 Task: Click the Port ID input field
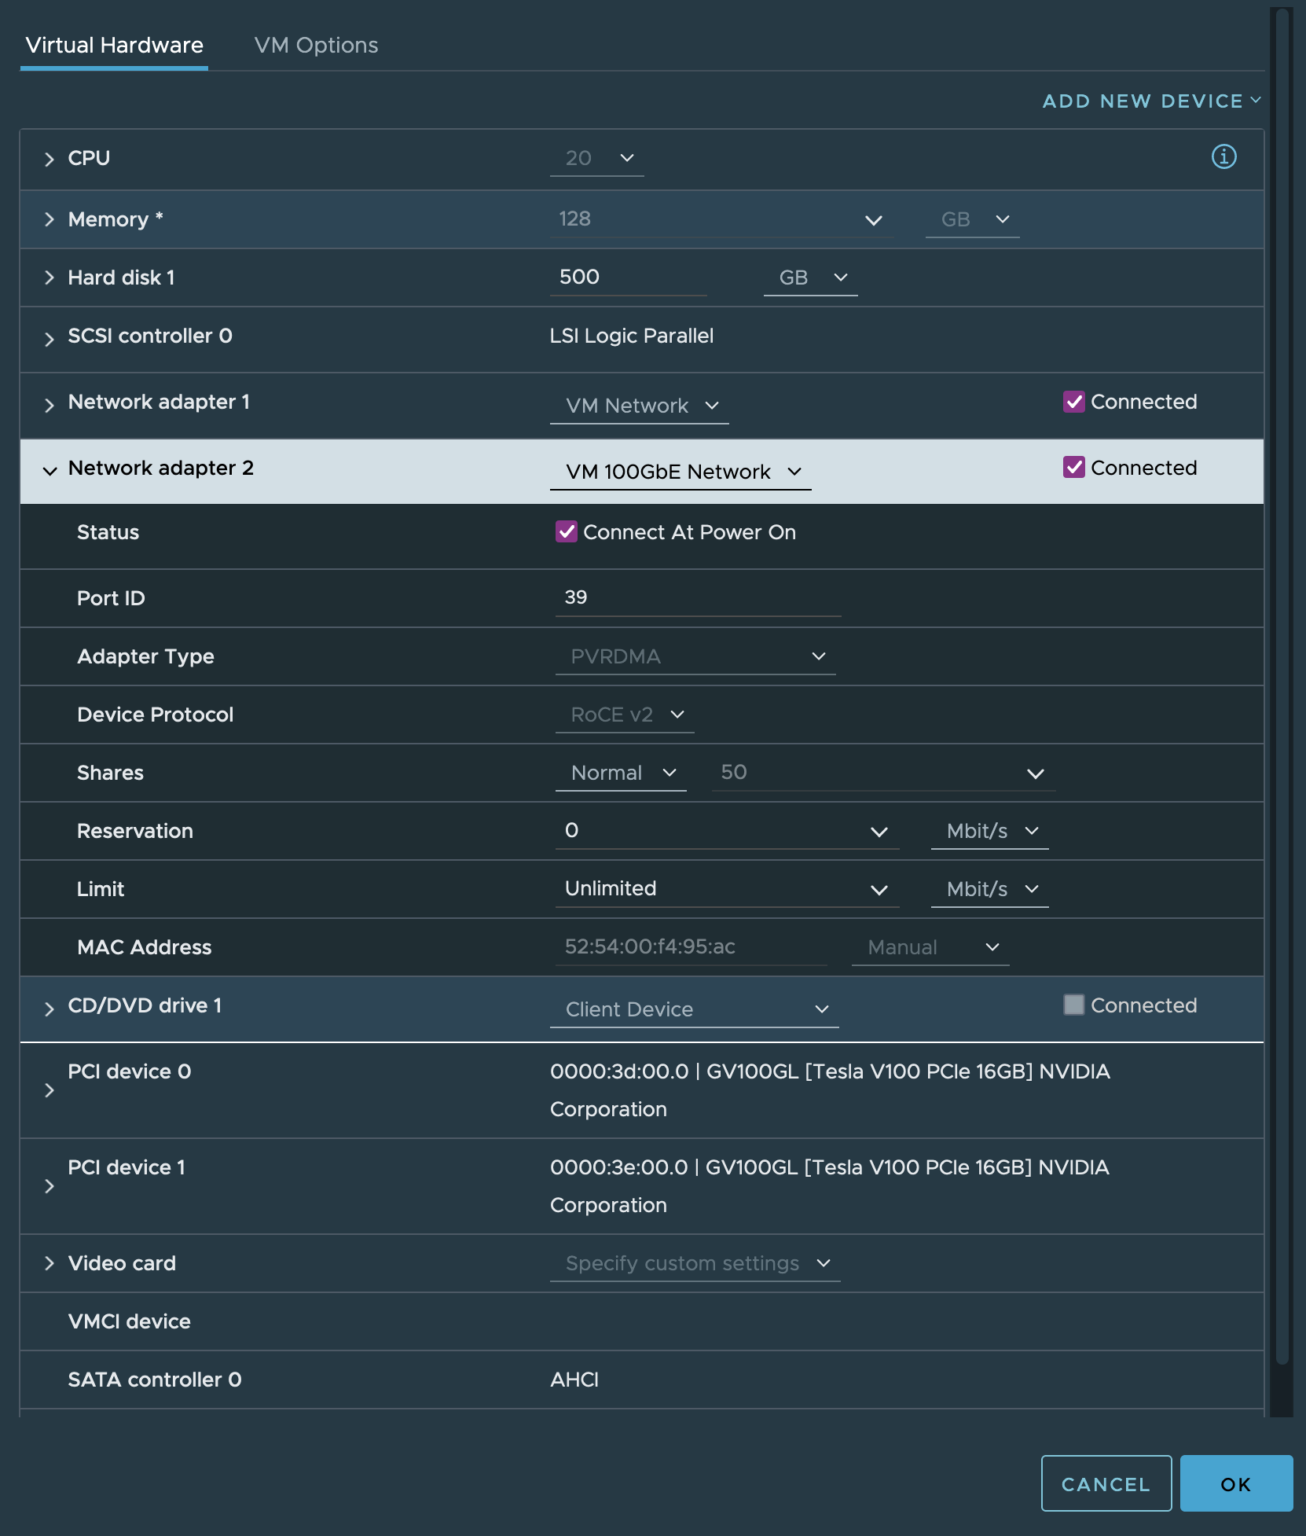[x=697, y=597]
